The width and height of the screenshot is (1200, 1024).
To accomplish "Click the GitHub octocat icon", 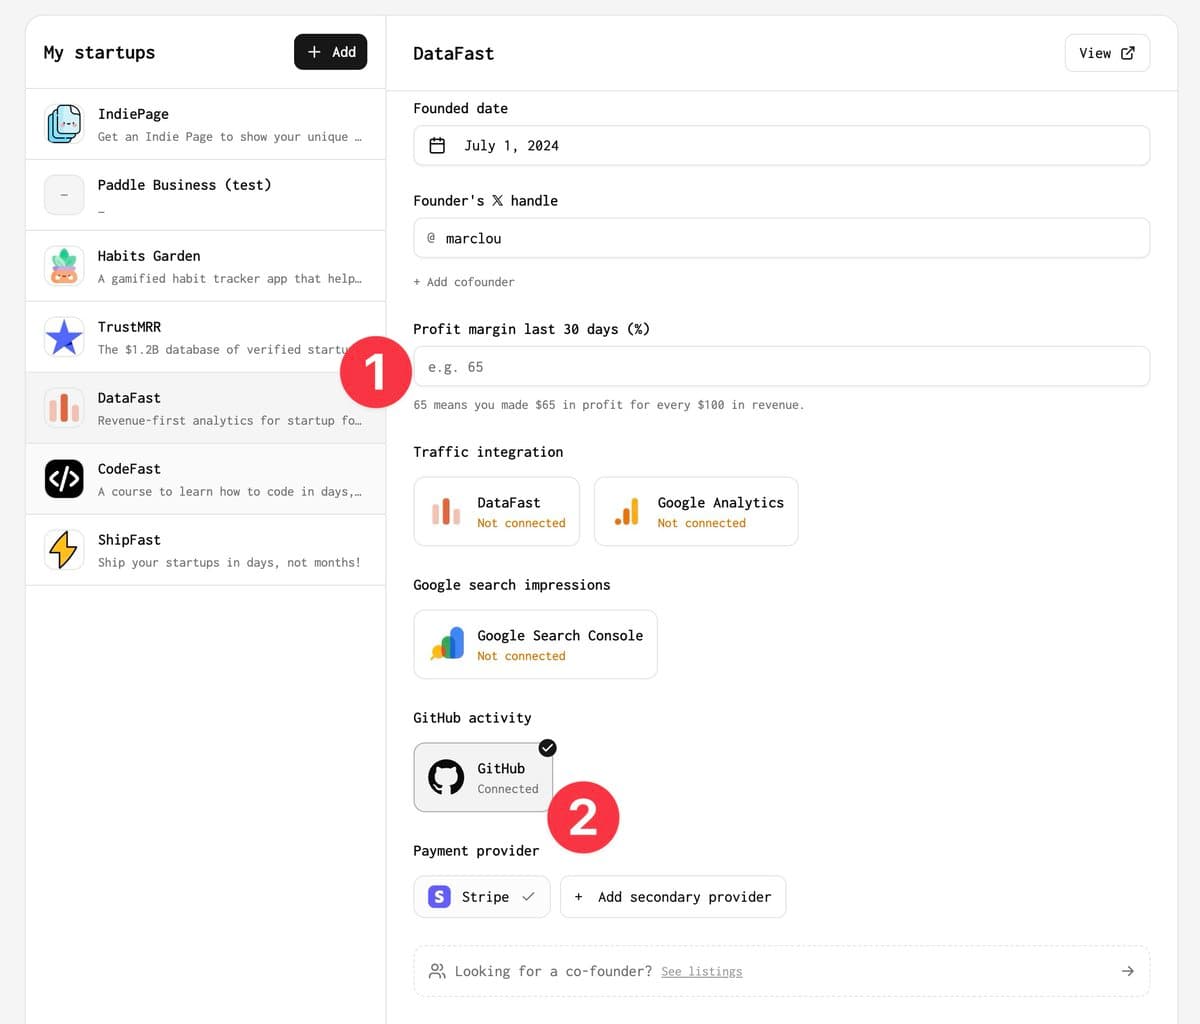I will coord(446,777).
